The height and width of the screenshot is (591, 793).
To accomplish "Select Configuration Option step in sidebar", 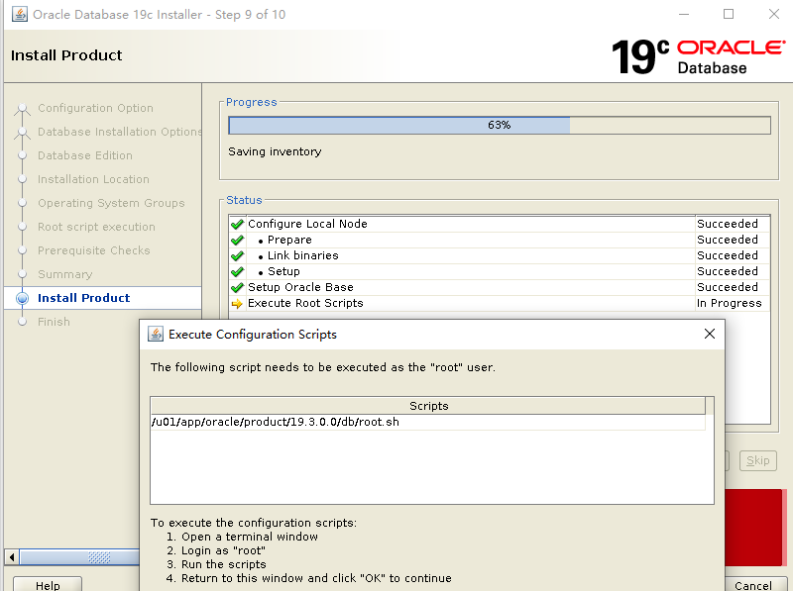I will pos(96,108).
